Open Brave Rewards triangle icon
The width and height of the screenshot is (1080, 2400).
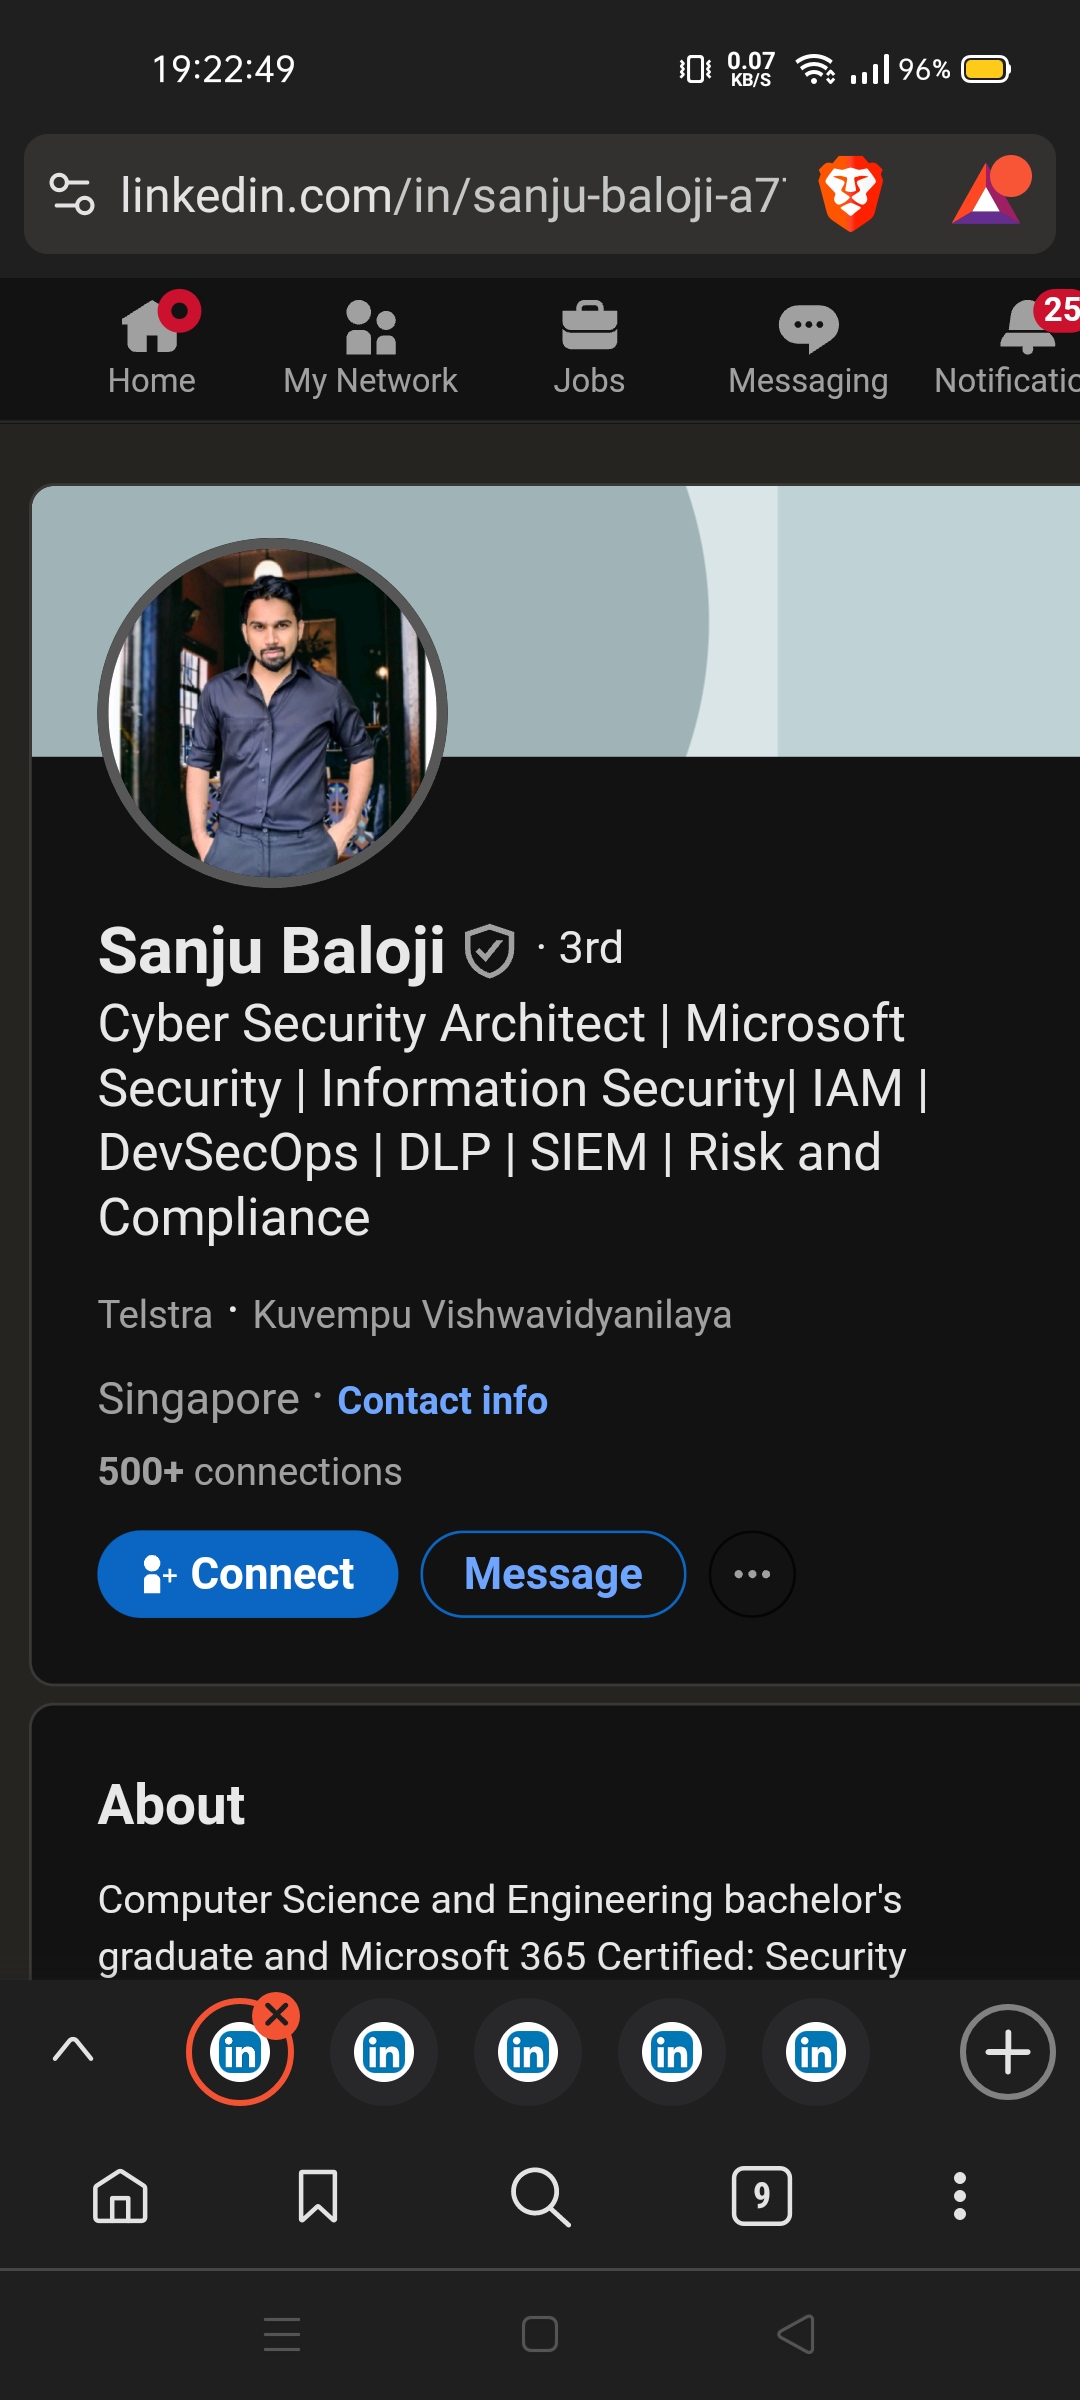pos(990,194)
